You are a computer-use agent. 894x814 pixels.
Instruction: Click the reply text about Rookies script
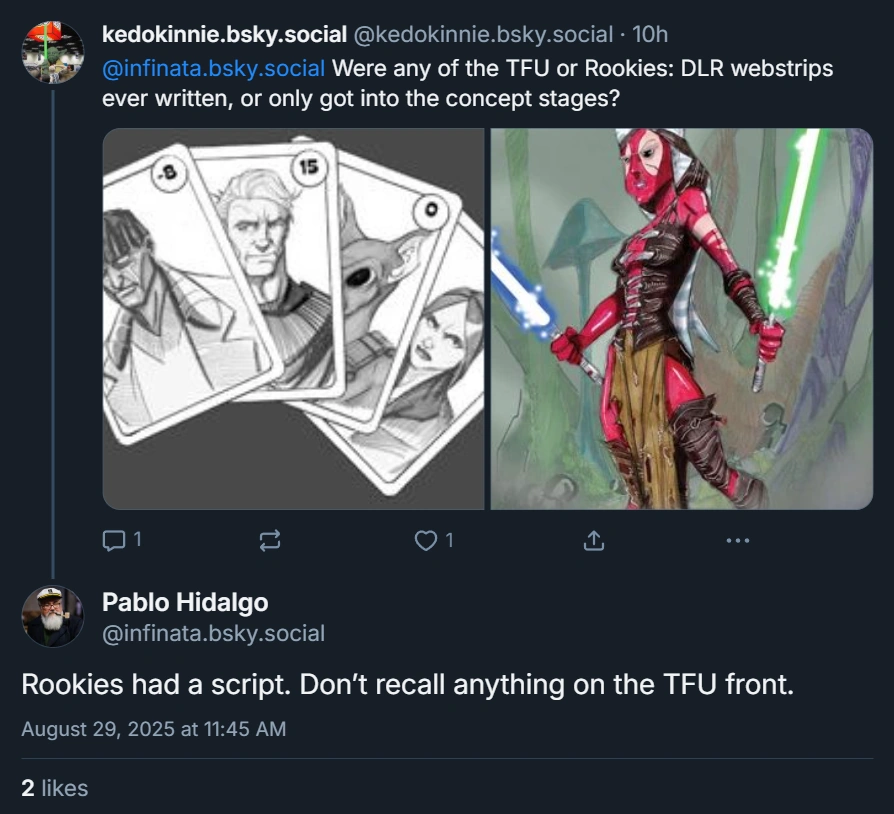[x=408, y=685]
